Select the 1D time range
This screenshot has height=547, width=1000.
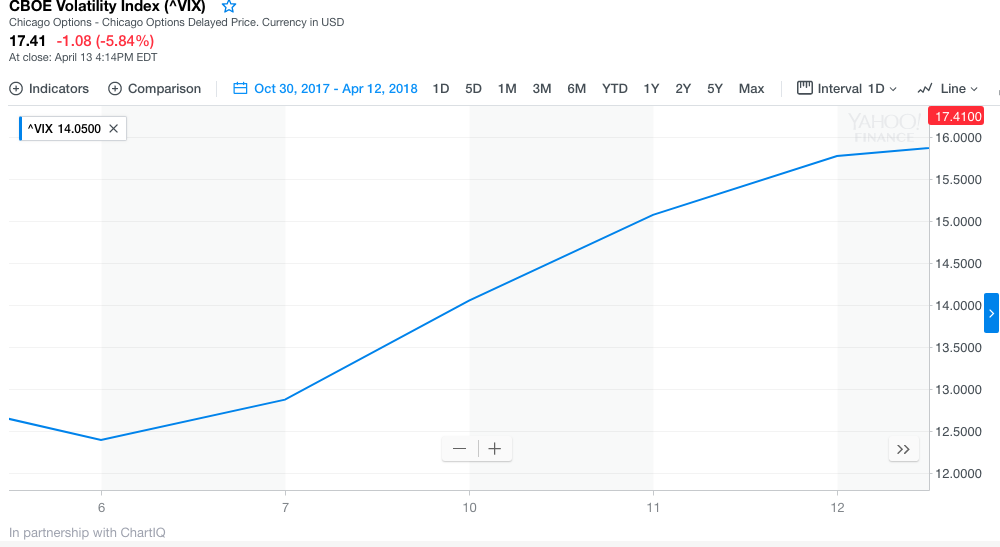click(x=441, y=89)
